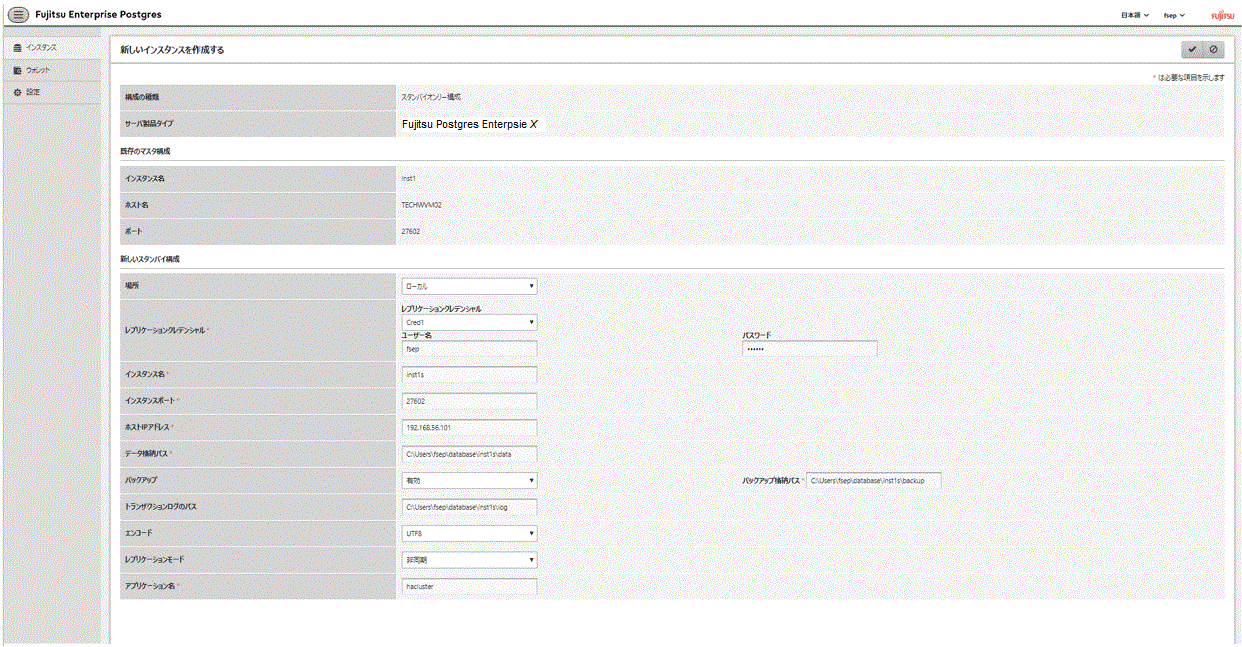The height and width of the screenshot is (647, 1242).
Task: Click the master port value 27602
Action: pos(410,232)
